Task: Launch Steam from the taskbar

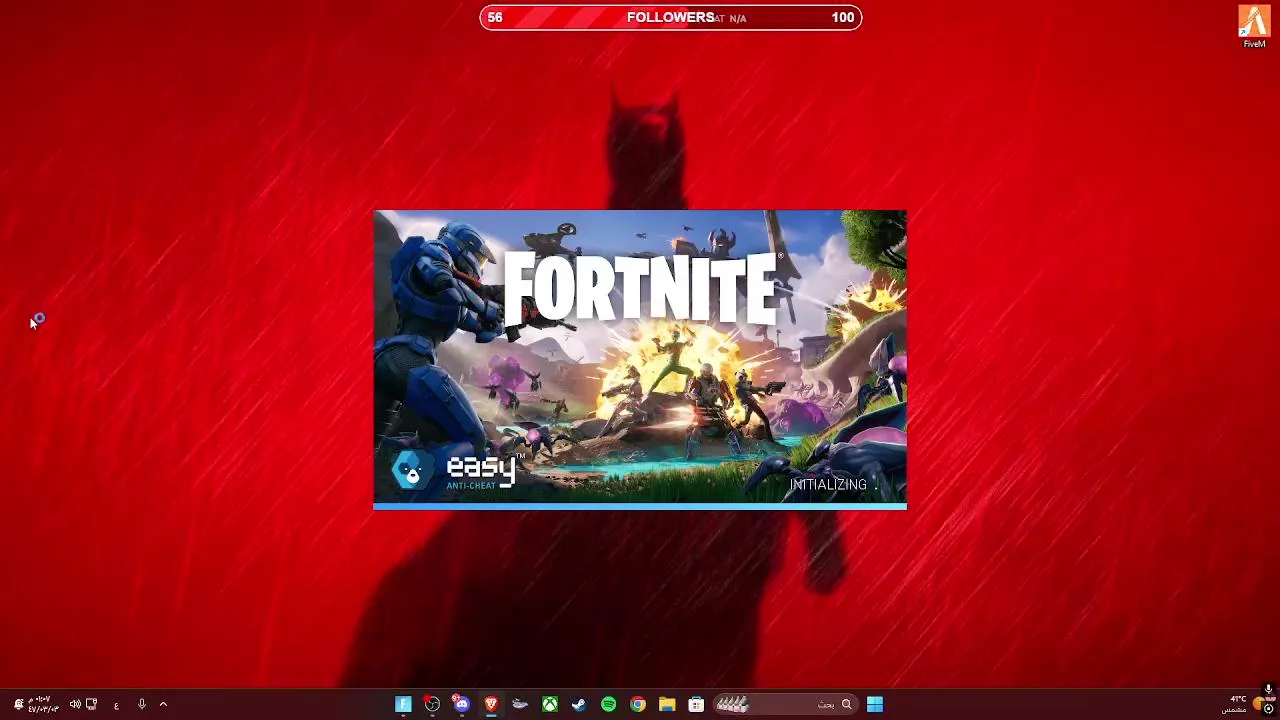Action: pos(579,704)
